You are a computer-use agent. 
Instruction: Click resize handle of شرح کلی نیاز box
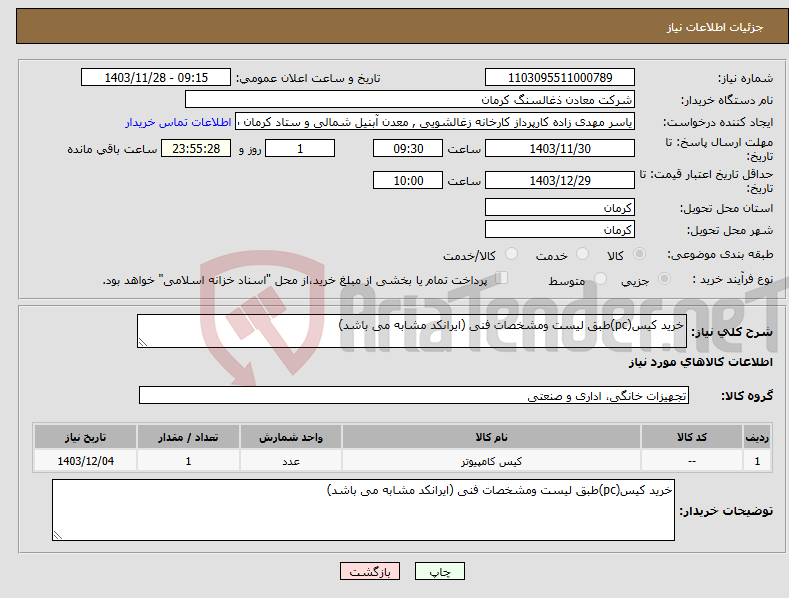[x=143, y=342]
